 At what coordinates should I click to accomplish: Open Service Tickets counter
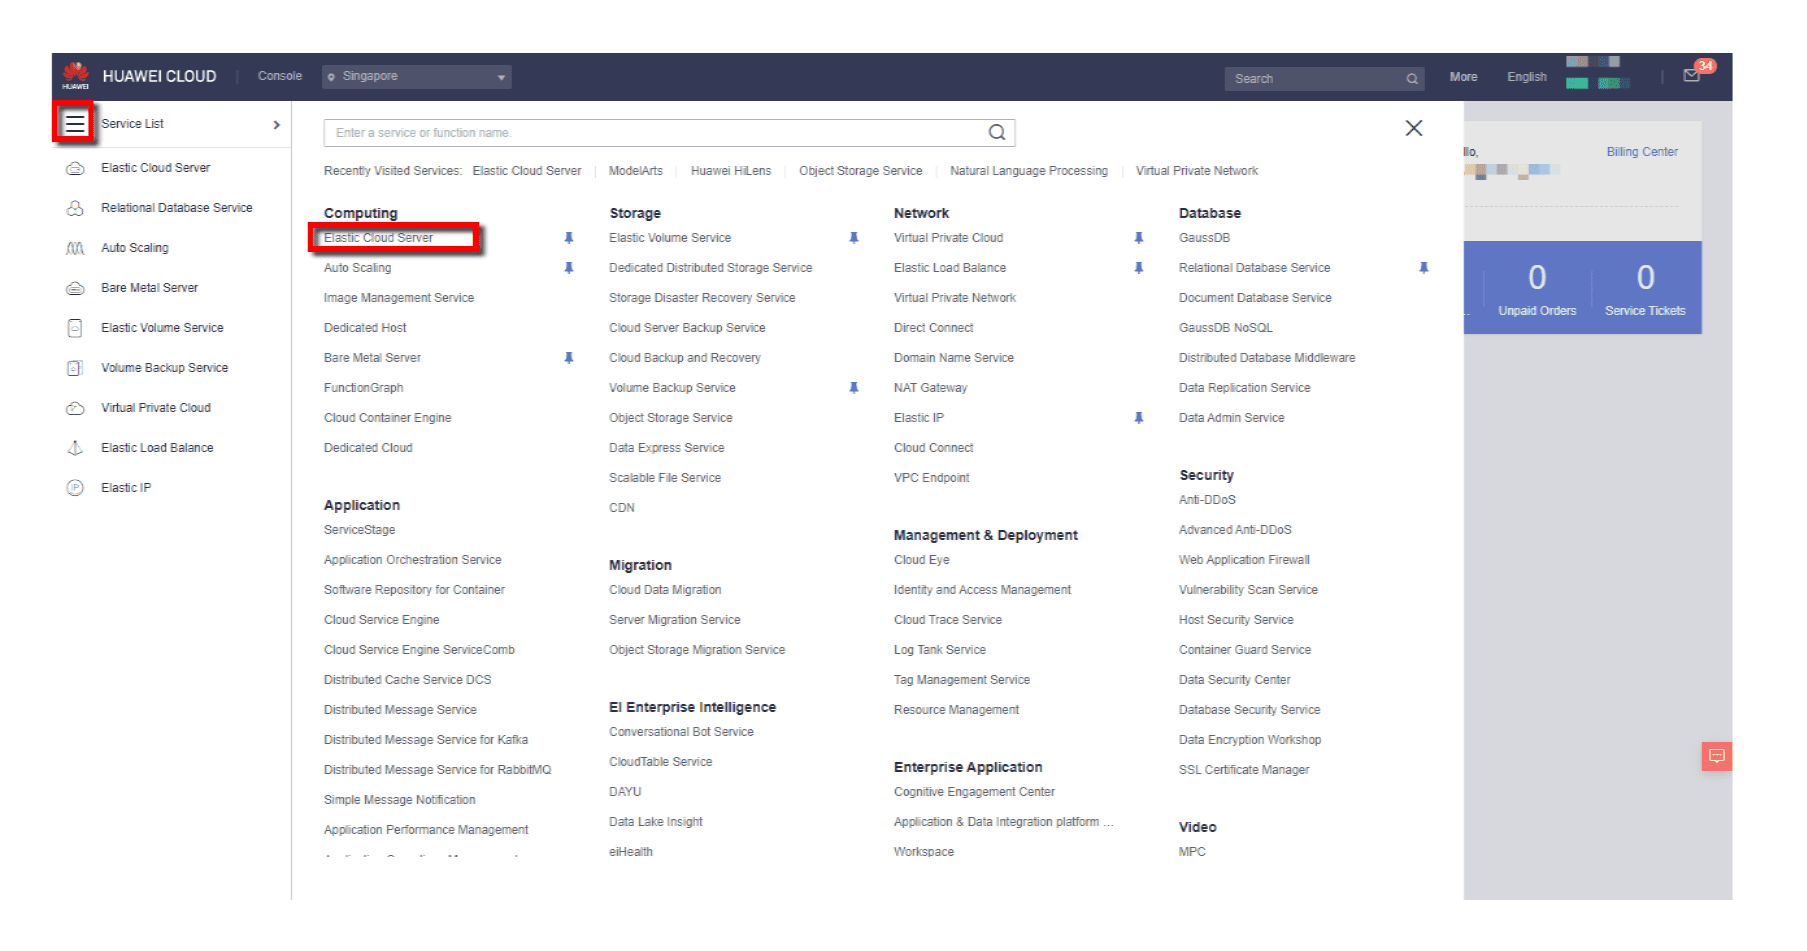click(x=1645, y=289)
